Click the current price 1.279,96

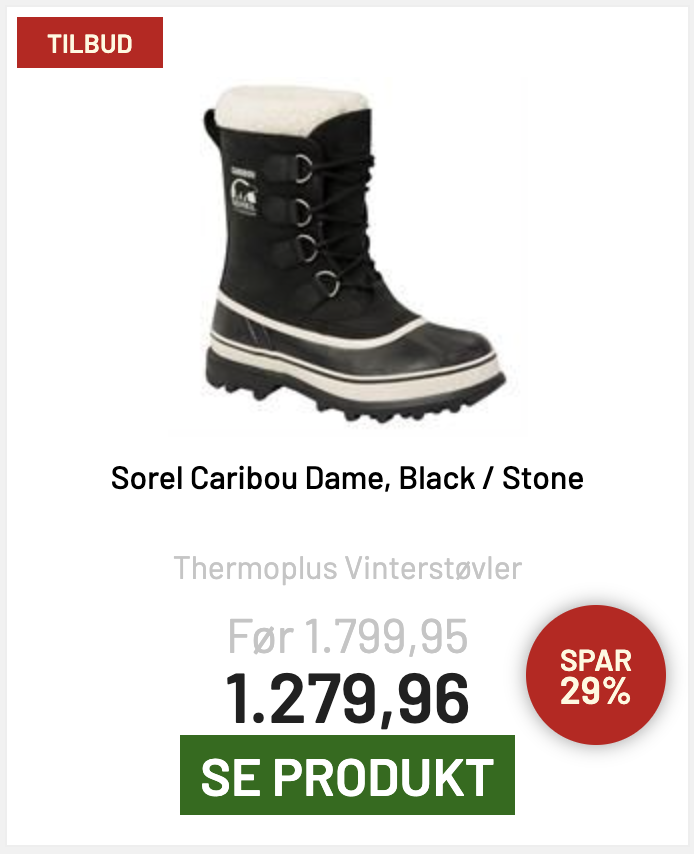[347, 697]
